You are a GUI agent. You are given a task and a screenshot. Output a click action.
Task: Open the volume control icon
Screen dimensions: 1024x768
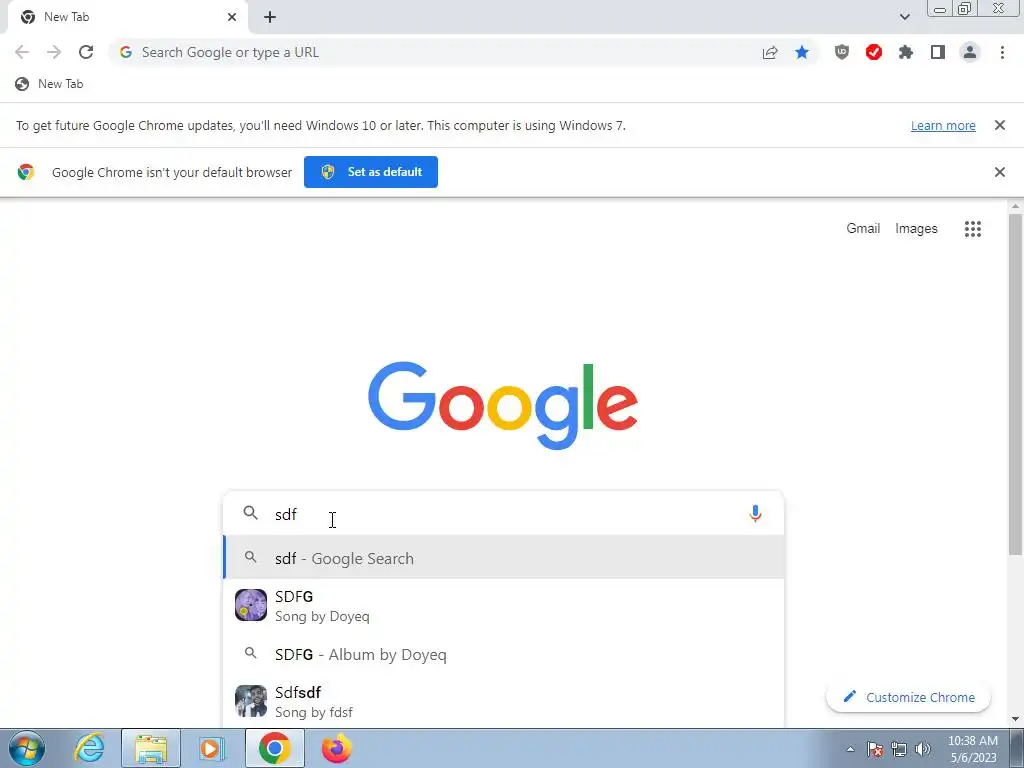tap(923, 749)
